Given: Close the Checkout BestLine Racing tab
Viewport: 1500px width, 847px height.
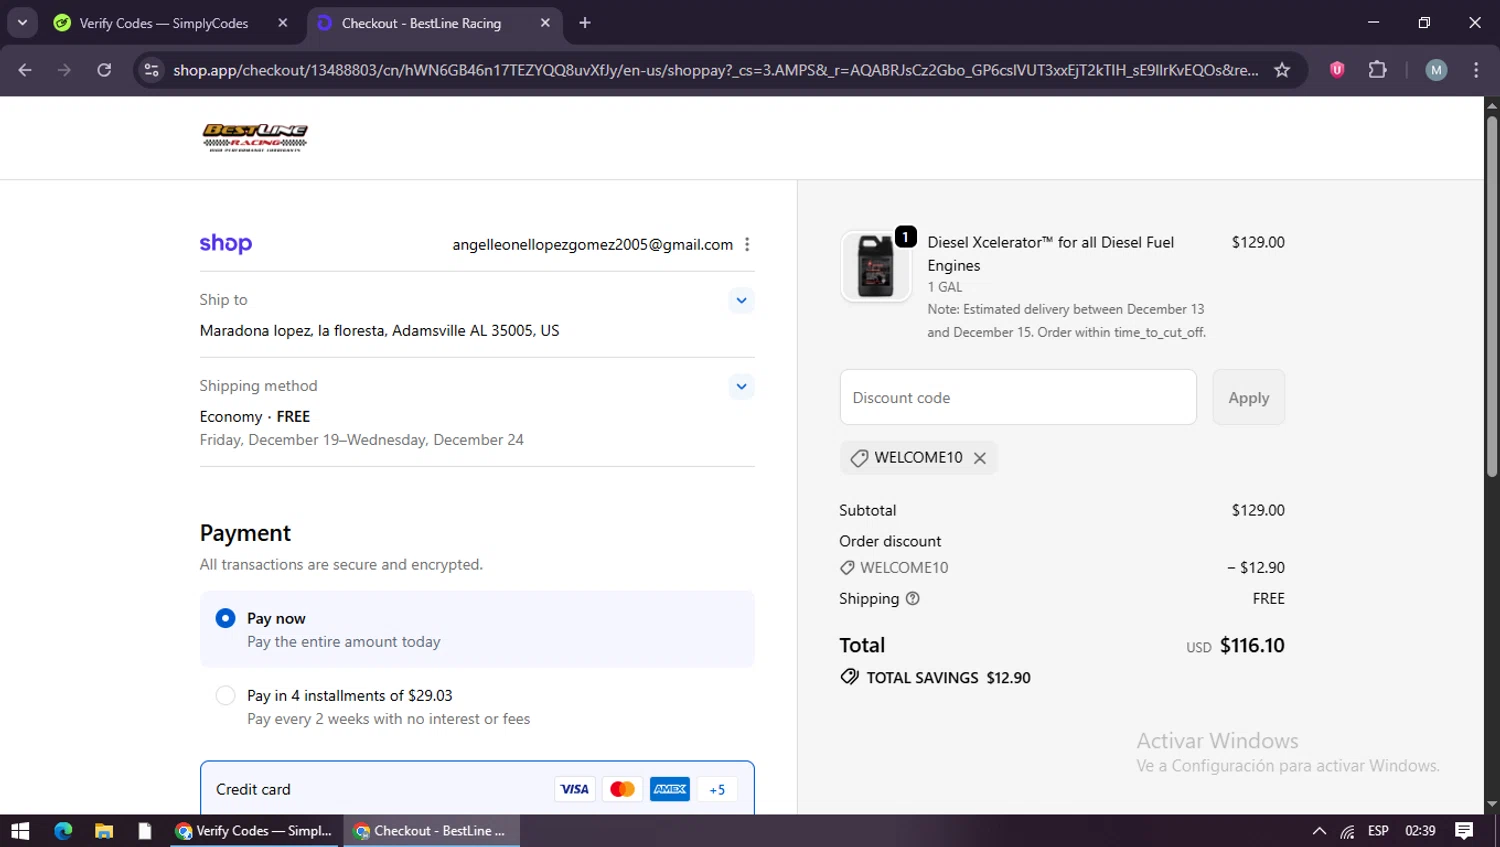Looking at the screenshot, I should (x=545, y=23).
